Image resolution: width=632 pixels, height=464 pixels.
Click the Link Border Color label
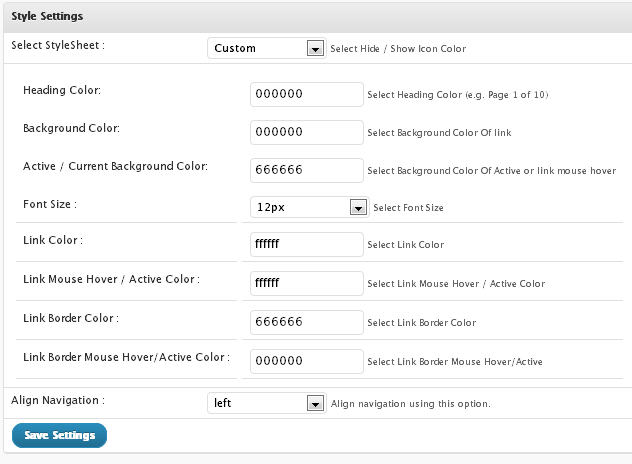point(71,318)
